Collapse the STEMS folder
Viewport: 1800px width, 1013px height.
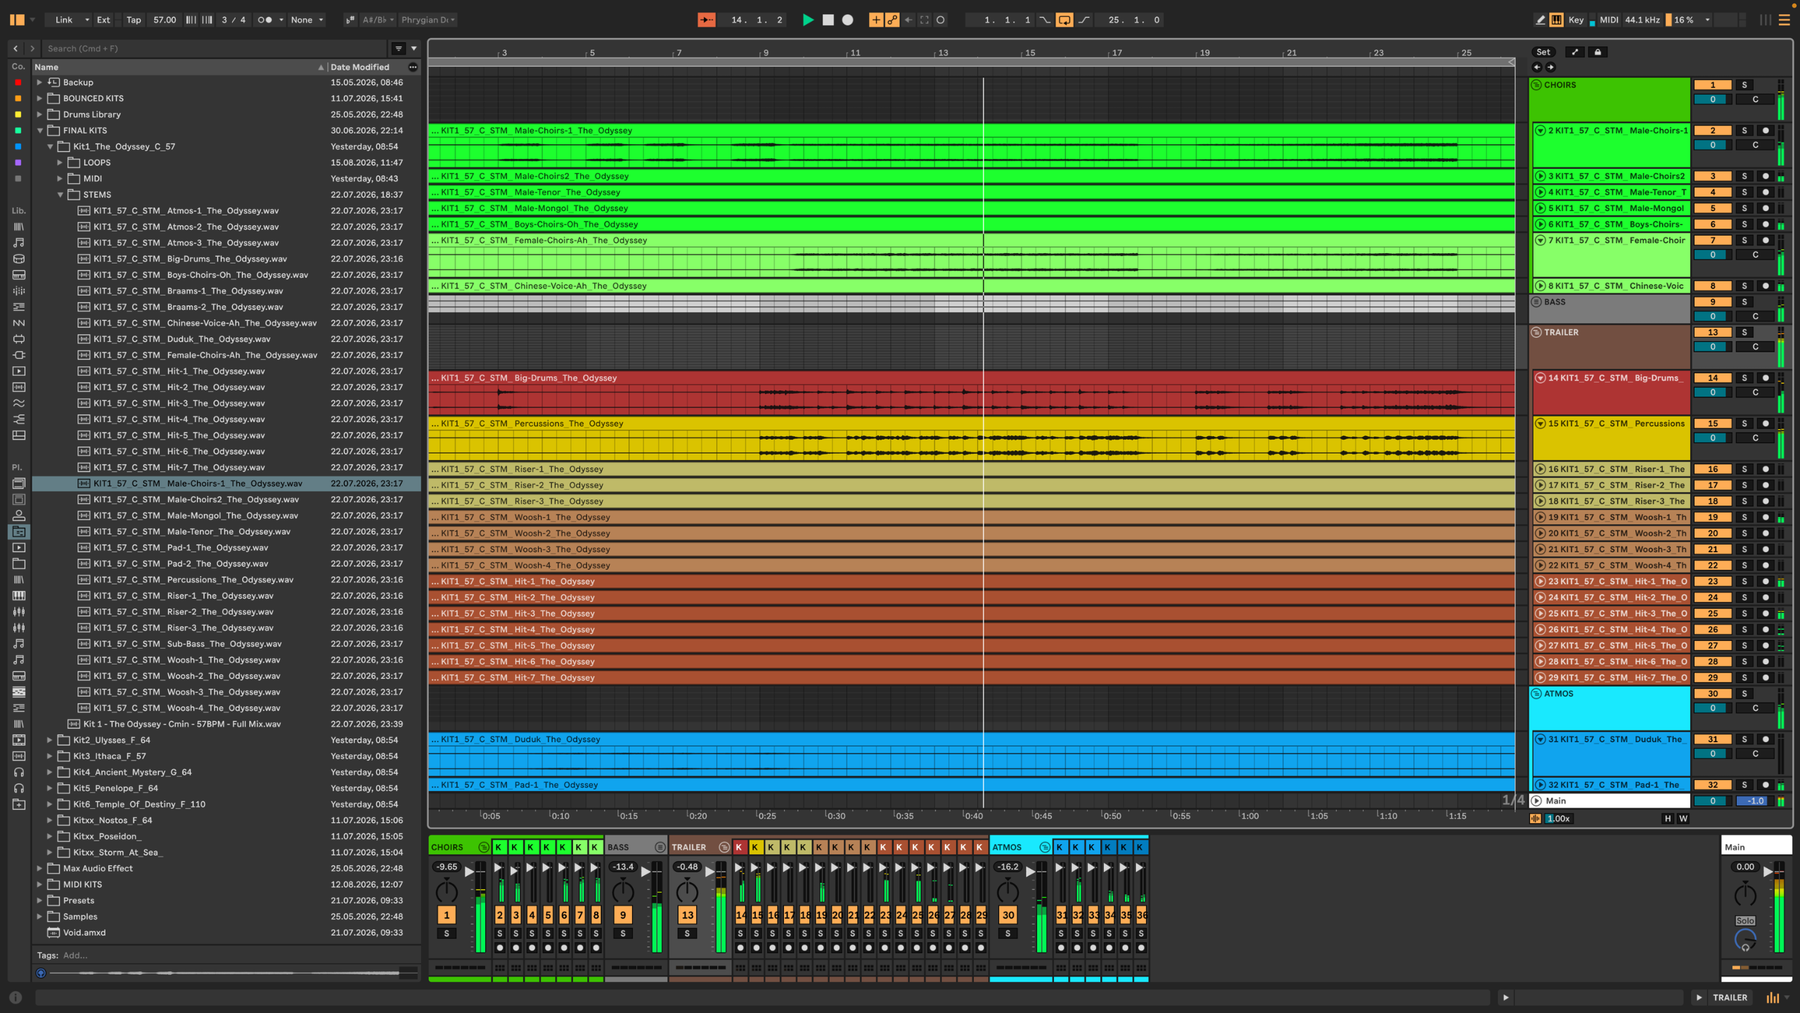click(60, 195)
